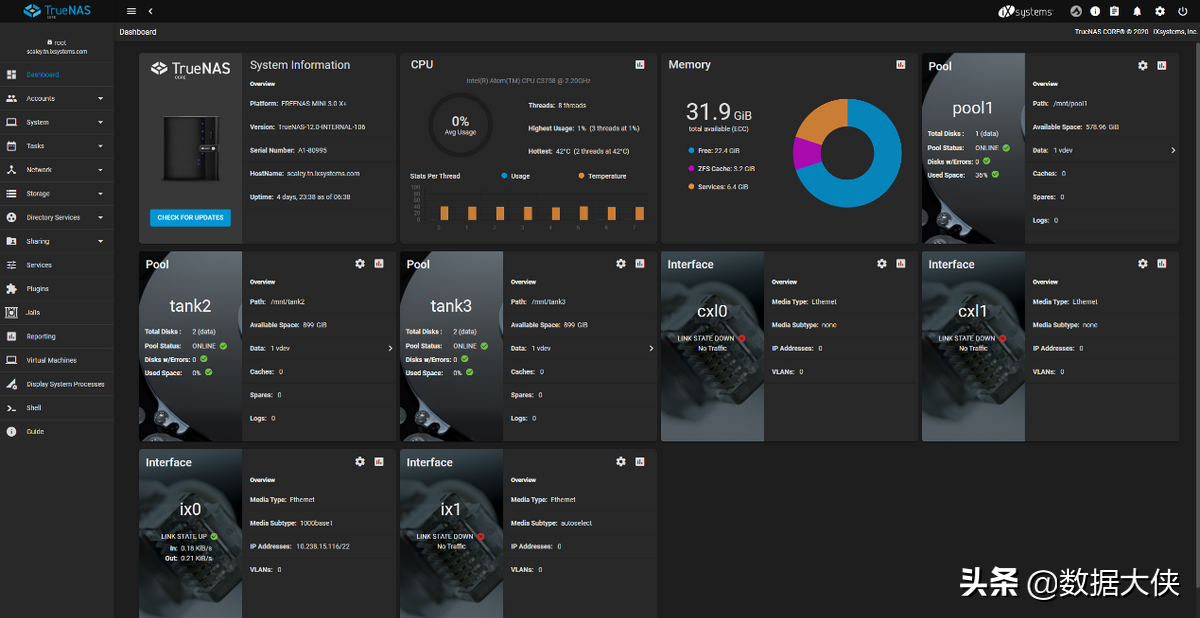Click the CHECK FOR UPDATES button

[190, 217]
